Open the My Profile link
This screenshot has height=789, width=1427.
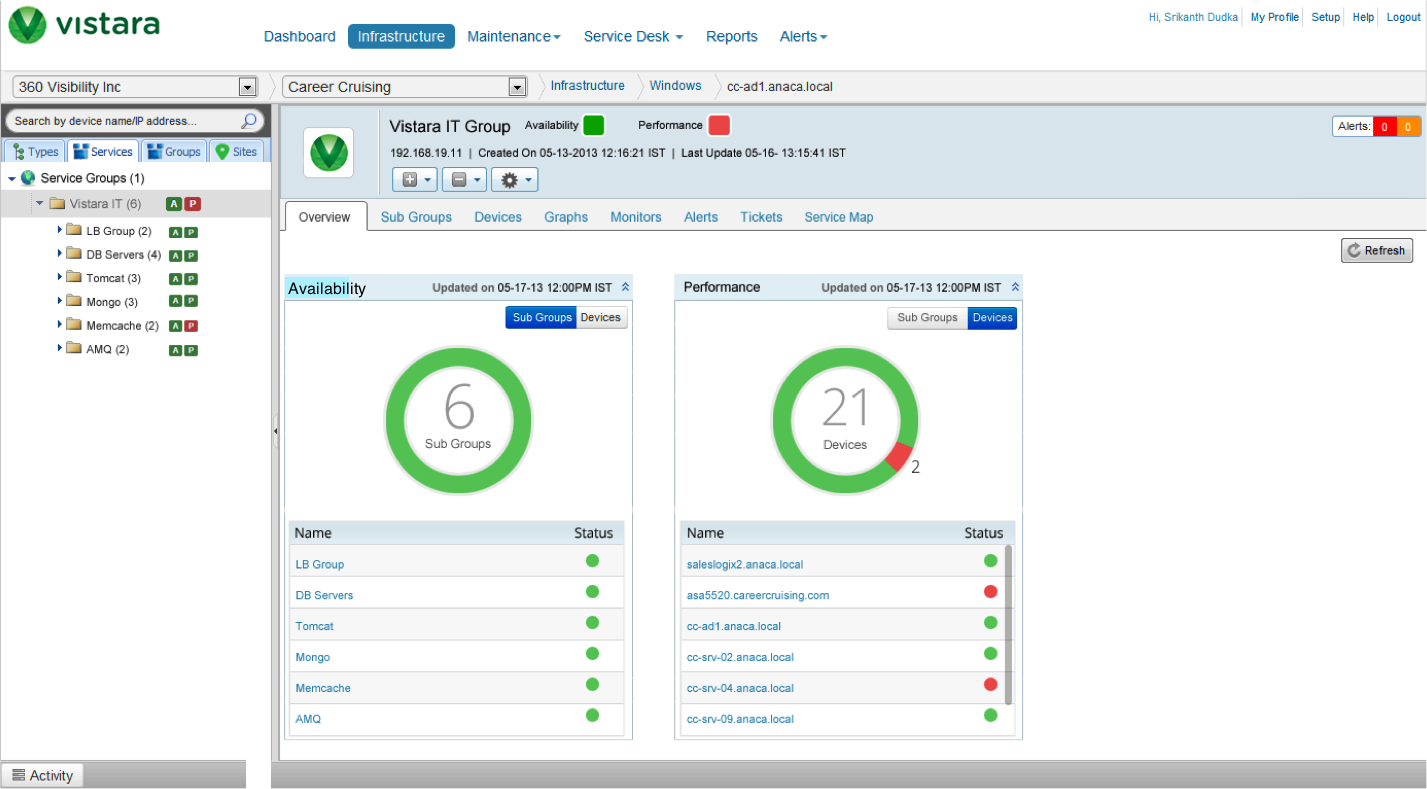[1275, 17]
